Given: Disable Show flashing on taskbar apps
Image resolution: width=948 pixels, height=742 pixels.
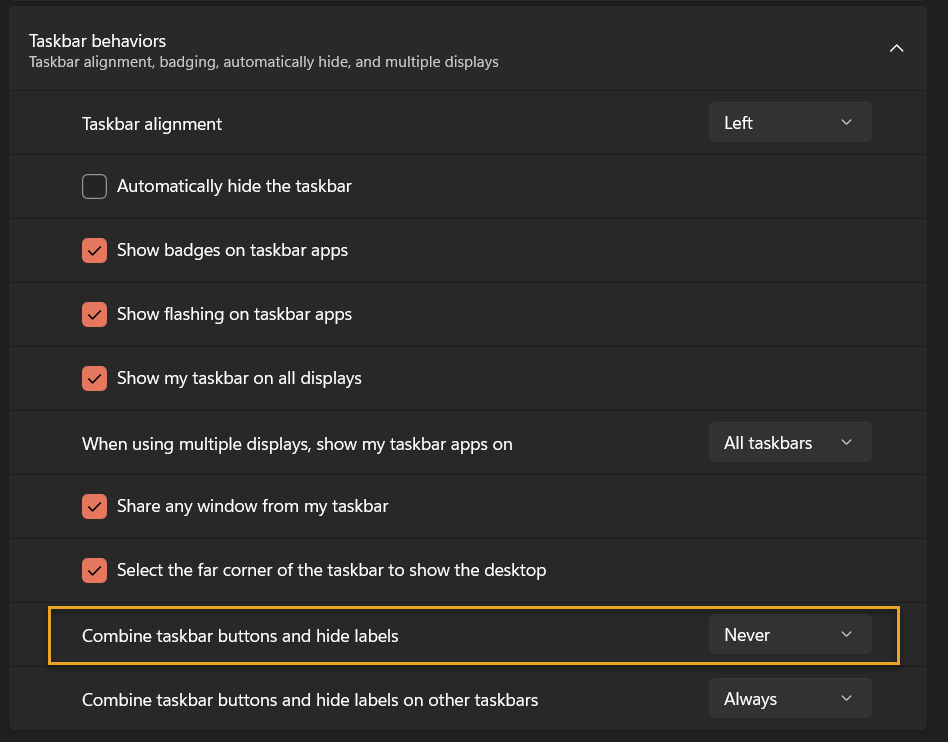Looking at the screenshot, I should coord(94,314).
